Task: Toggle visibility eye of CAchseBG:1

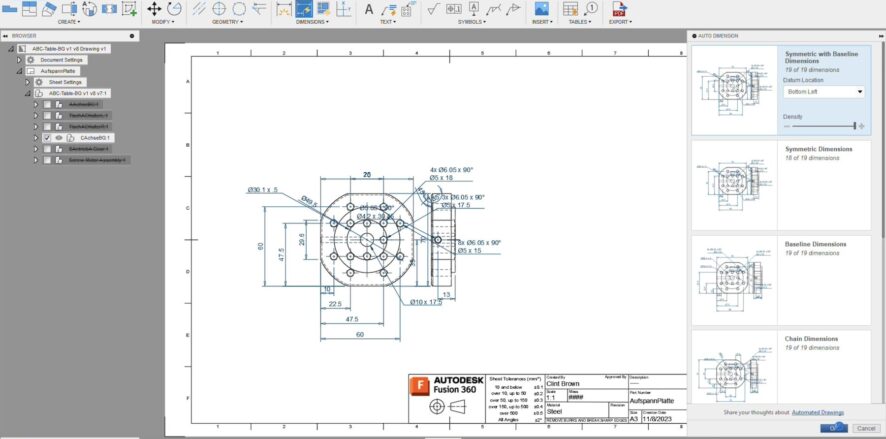Action: 58,138
